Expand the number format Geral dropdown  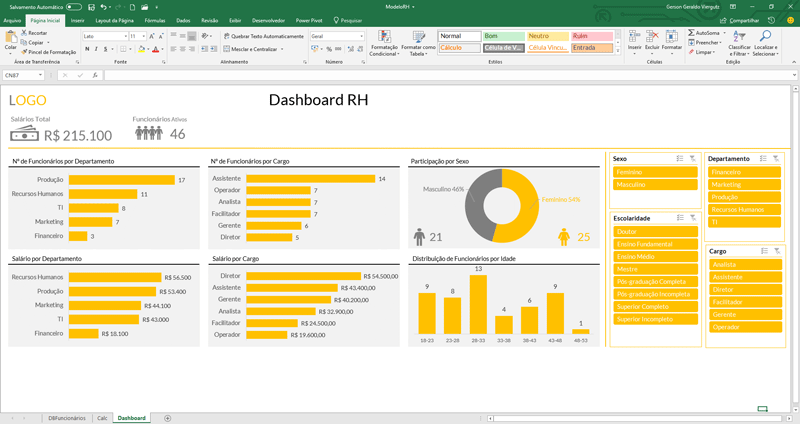(x=362, y=36)
